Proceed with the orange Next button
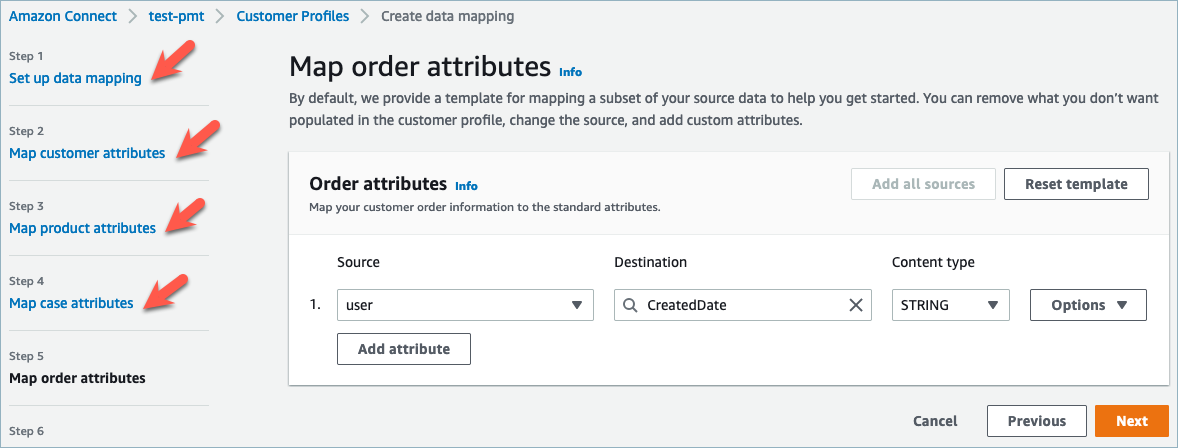Viewport: 1178px width, 448px height. [1131, 421]
